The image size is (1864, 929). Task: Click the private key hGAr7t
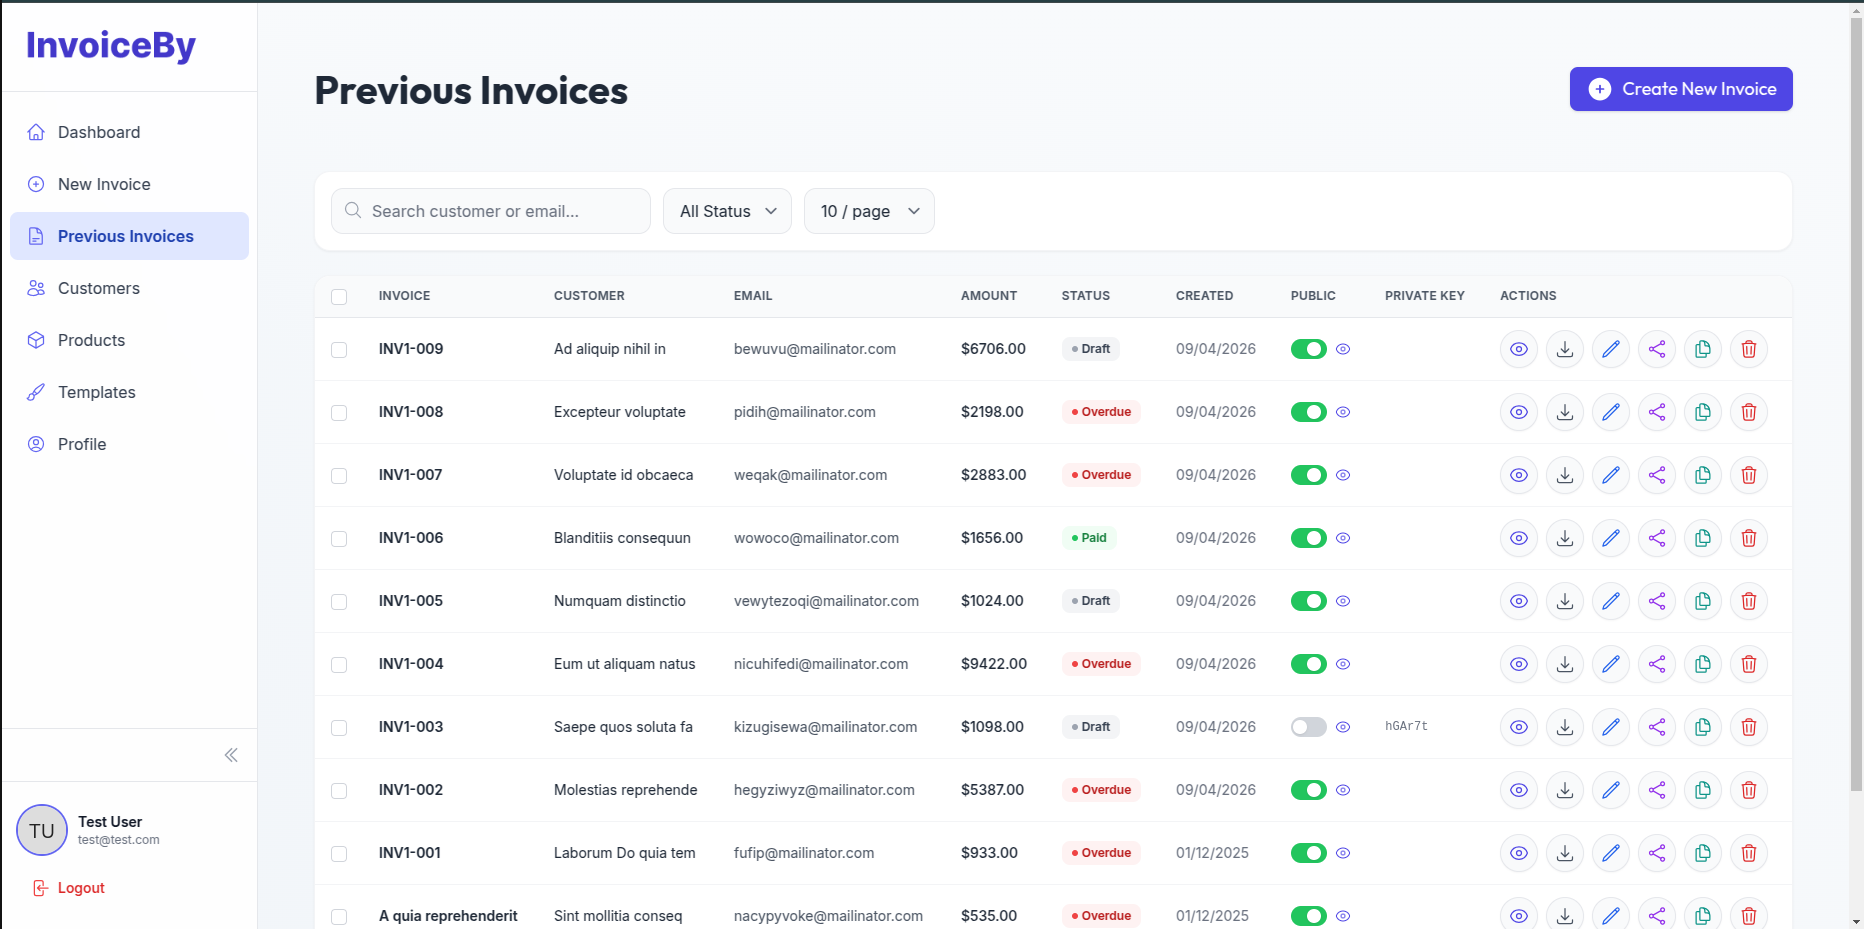(x=1406, y=726)
